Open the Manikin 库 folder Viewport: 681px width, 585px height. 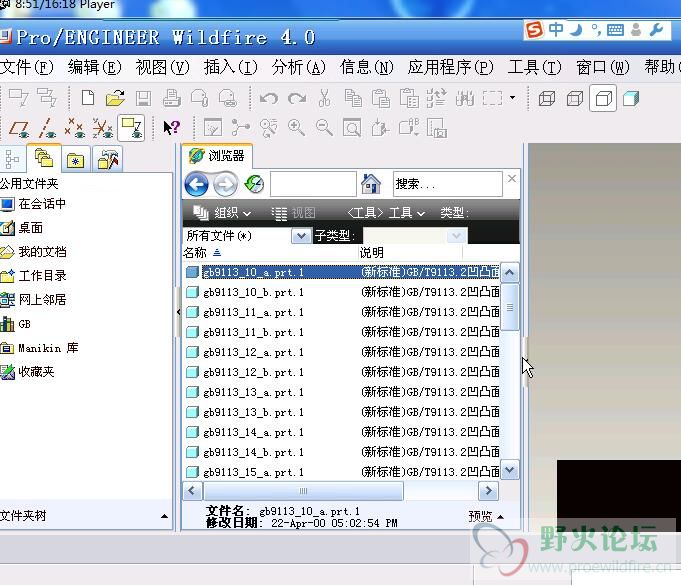point(40,348)
